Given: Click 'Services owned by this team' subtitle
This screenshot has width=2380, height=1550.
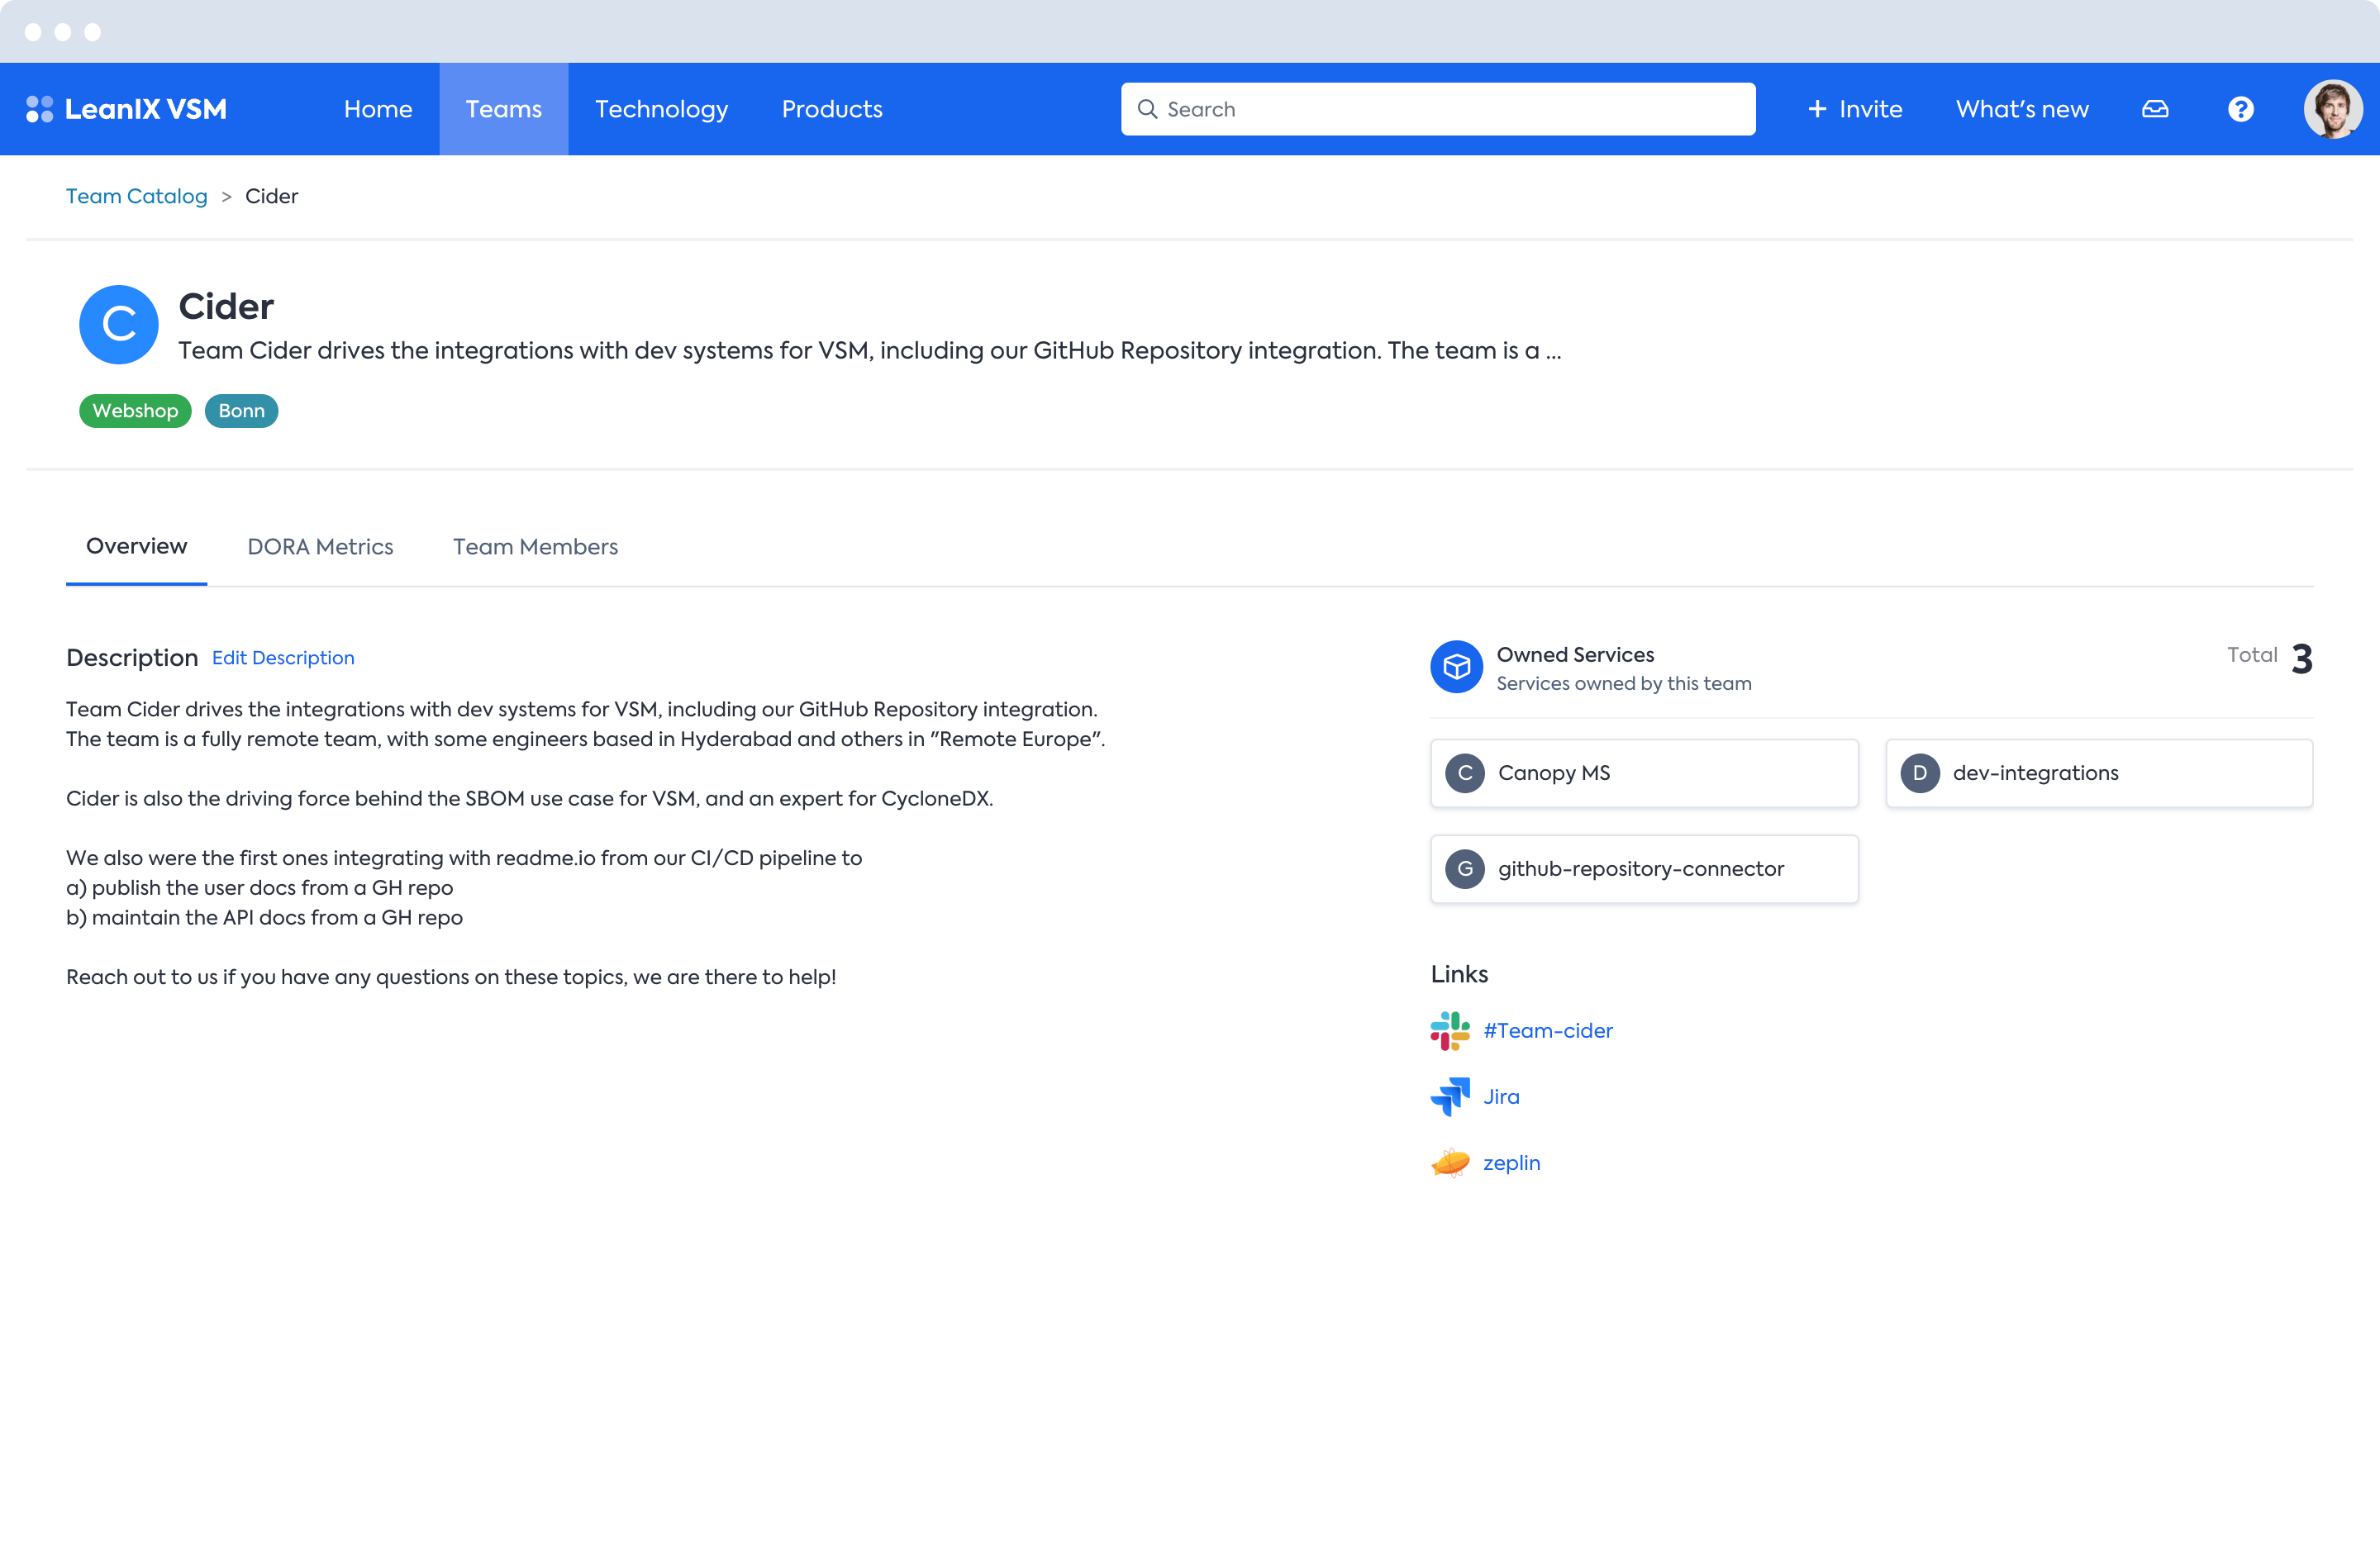Looking at the screenshot, I should pyautogui.click(x=1624, y=684).
